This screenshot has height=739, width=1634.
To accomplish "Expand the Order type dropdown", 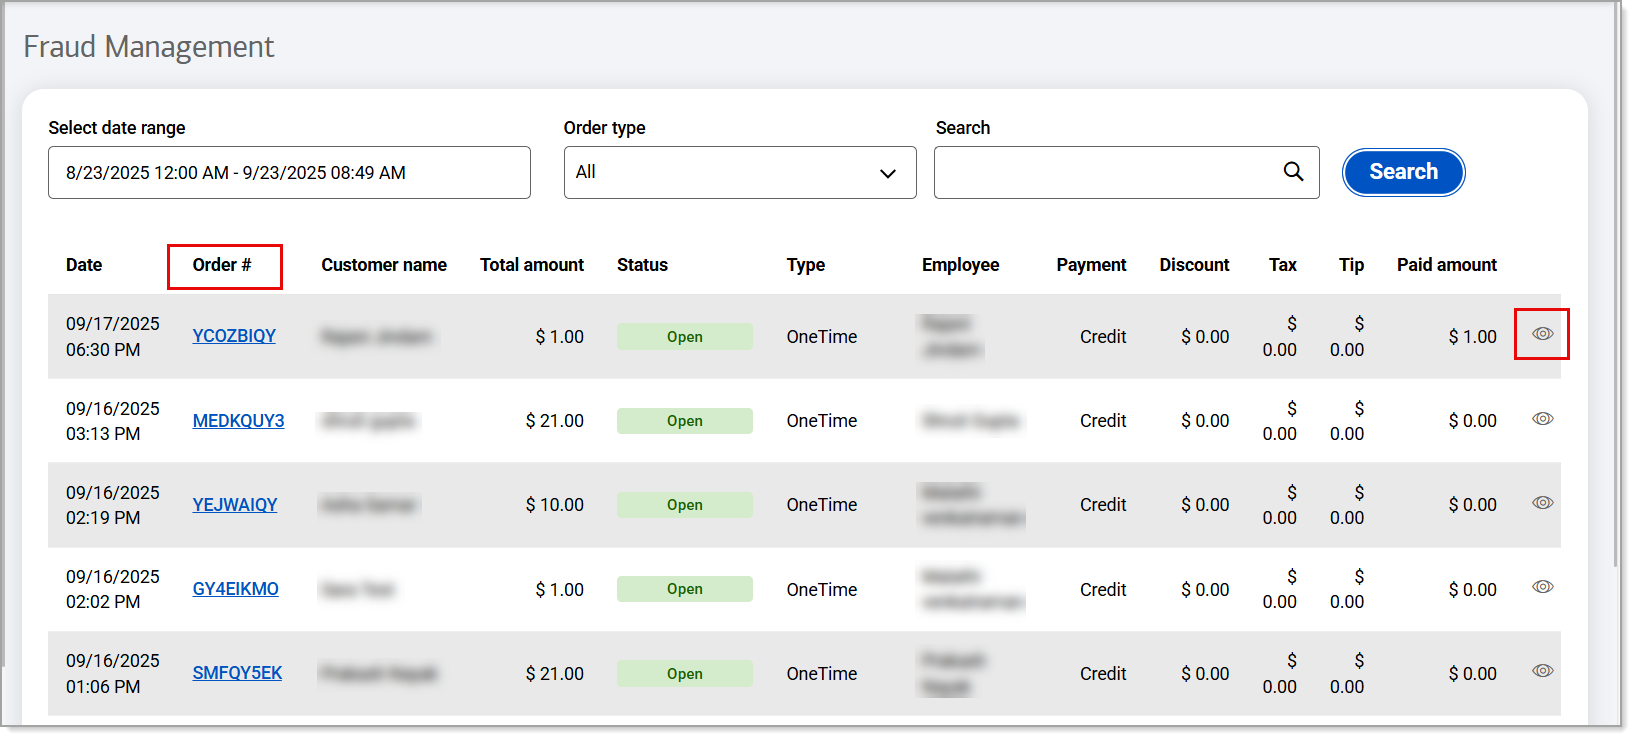I will [x=740, y=173].
